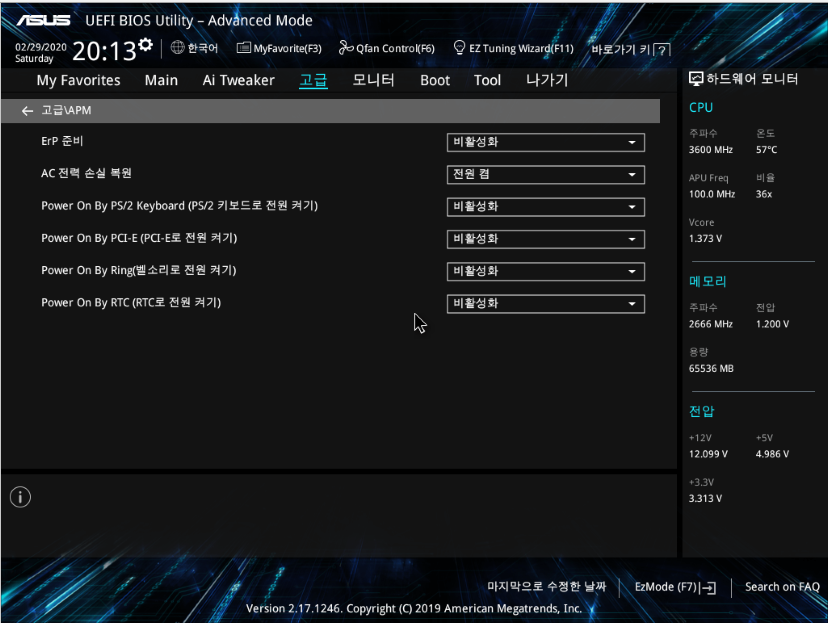
Task: Click +5V reading 4.986 V
Action: (772, 454)
